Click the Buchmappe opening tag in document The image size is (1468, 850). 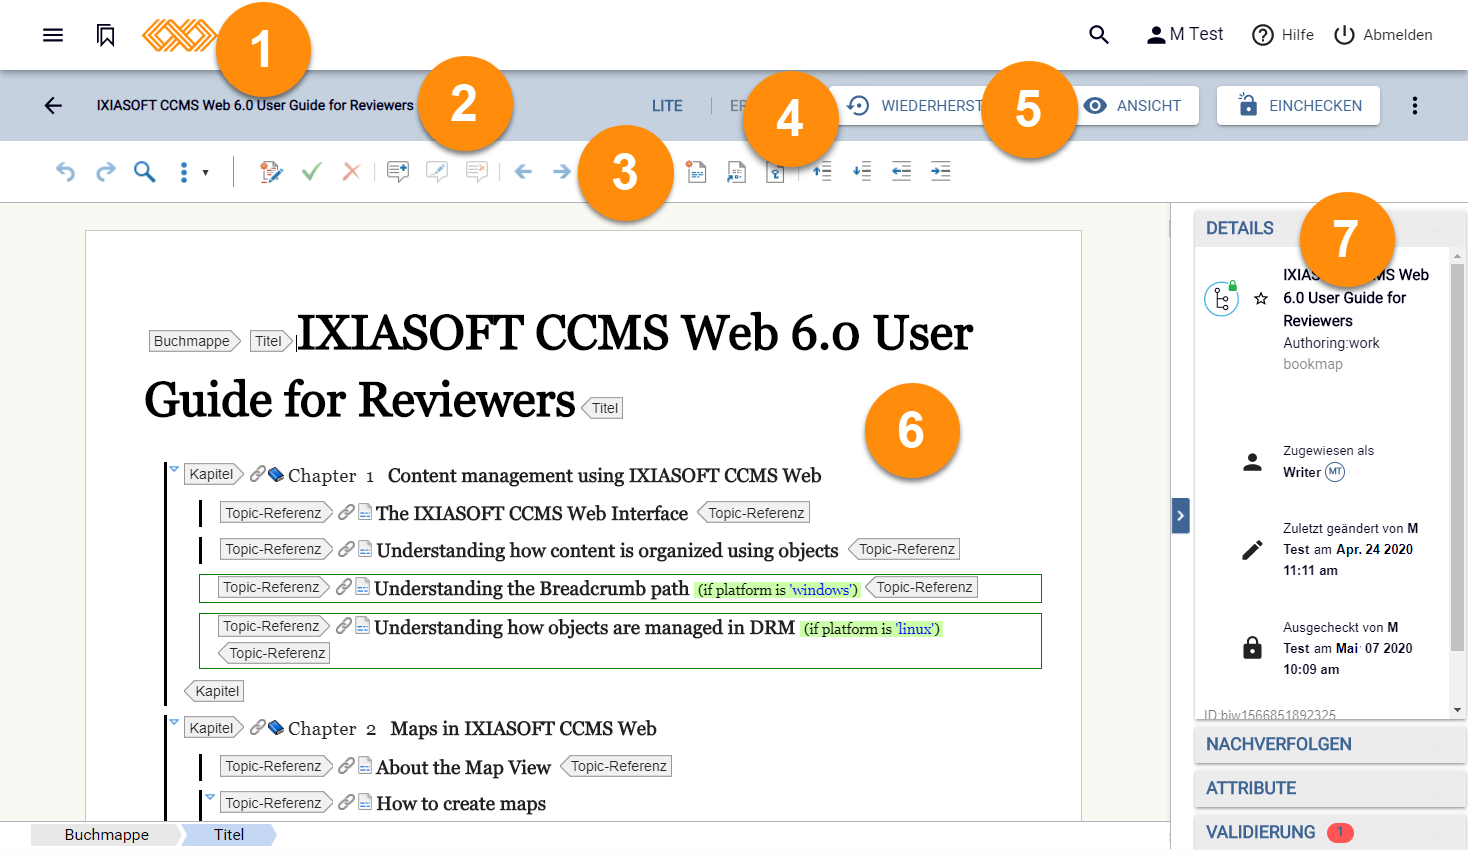[x=195, y=341]
